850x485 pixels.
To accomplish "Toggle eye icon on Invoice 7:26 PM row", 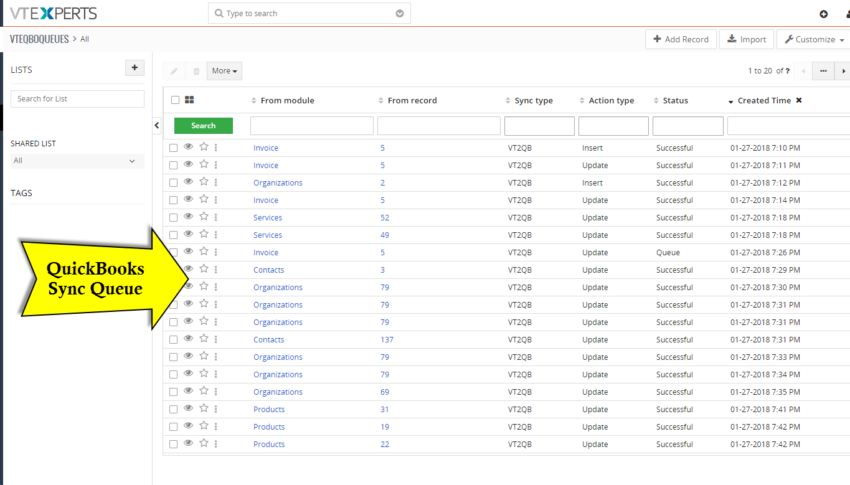I will coord(188,251).
